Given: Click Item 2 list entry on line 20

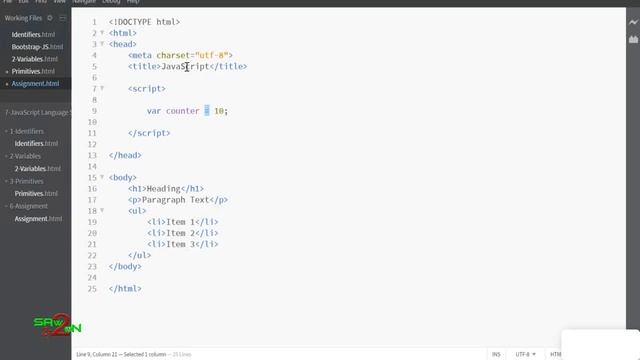Looking at the screenshot, I should 180,233.
